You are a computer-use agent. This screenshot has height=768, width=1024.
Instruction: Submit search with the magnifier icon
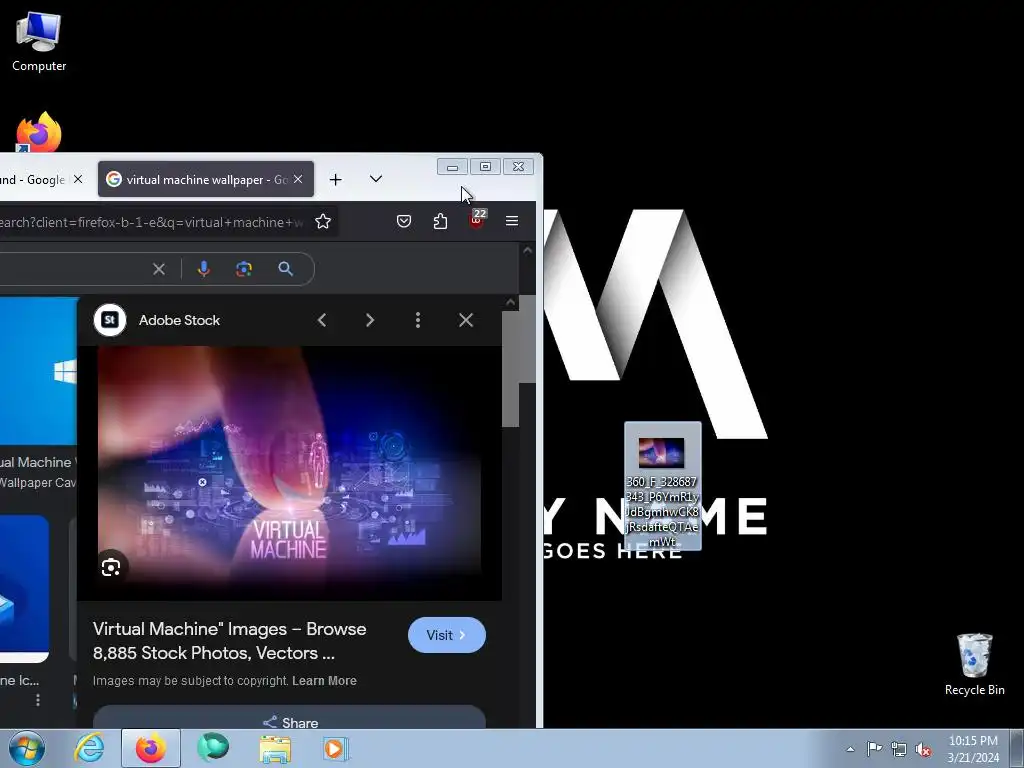[285, 269]
